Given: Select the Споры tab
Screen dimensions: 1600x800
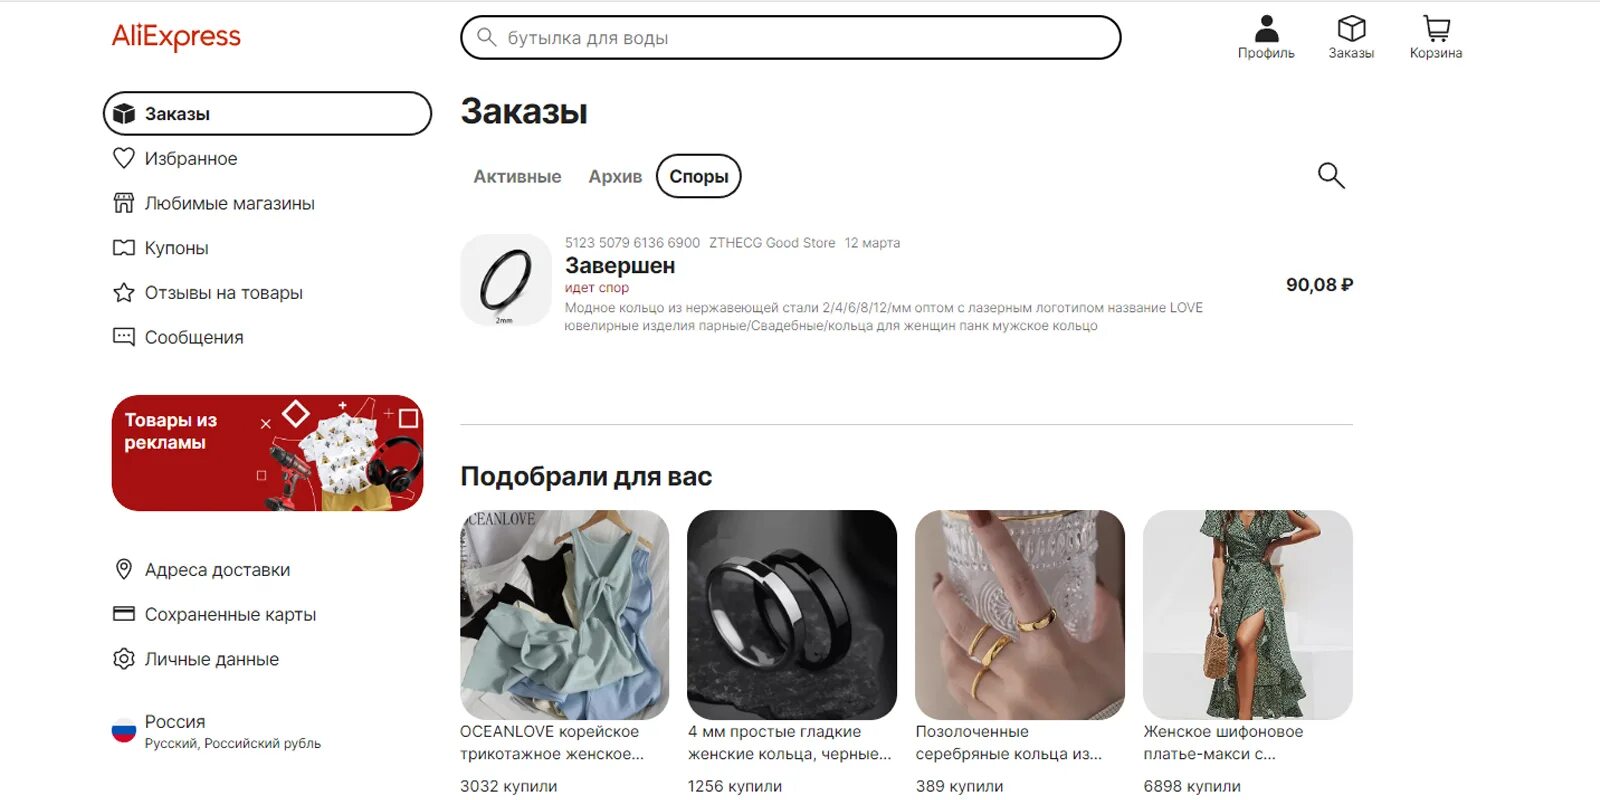Looking at the screenshot, I should pos(698,176).
